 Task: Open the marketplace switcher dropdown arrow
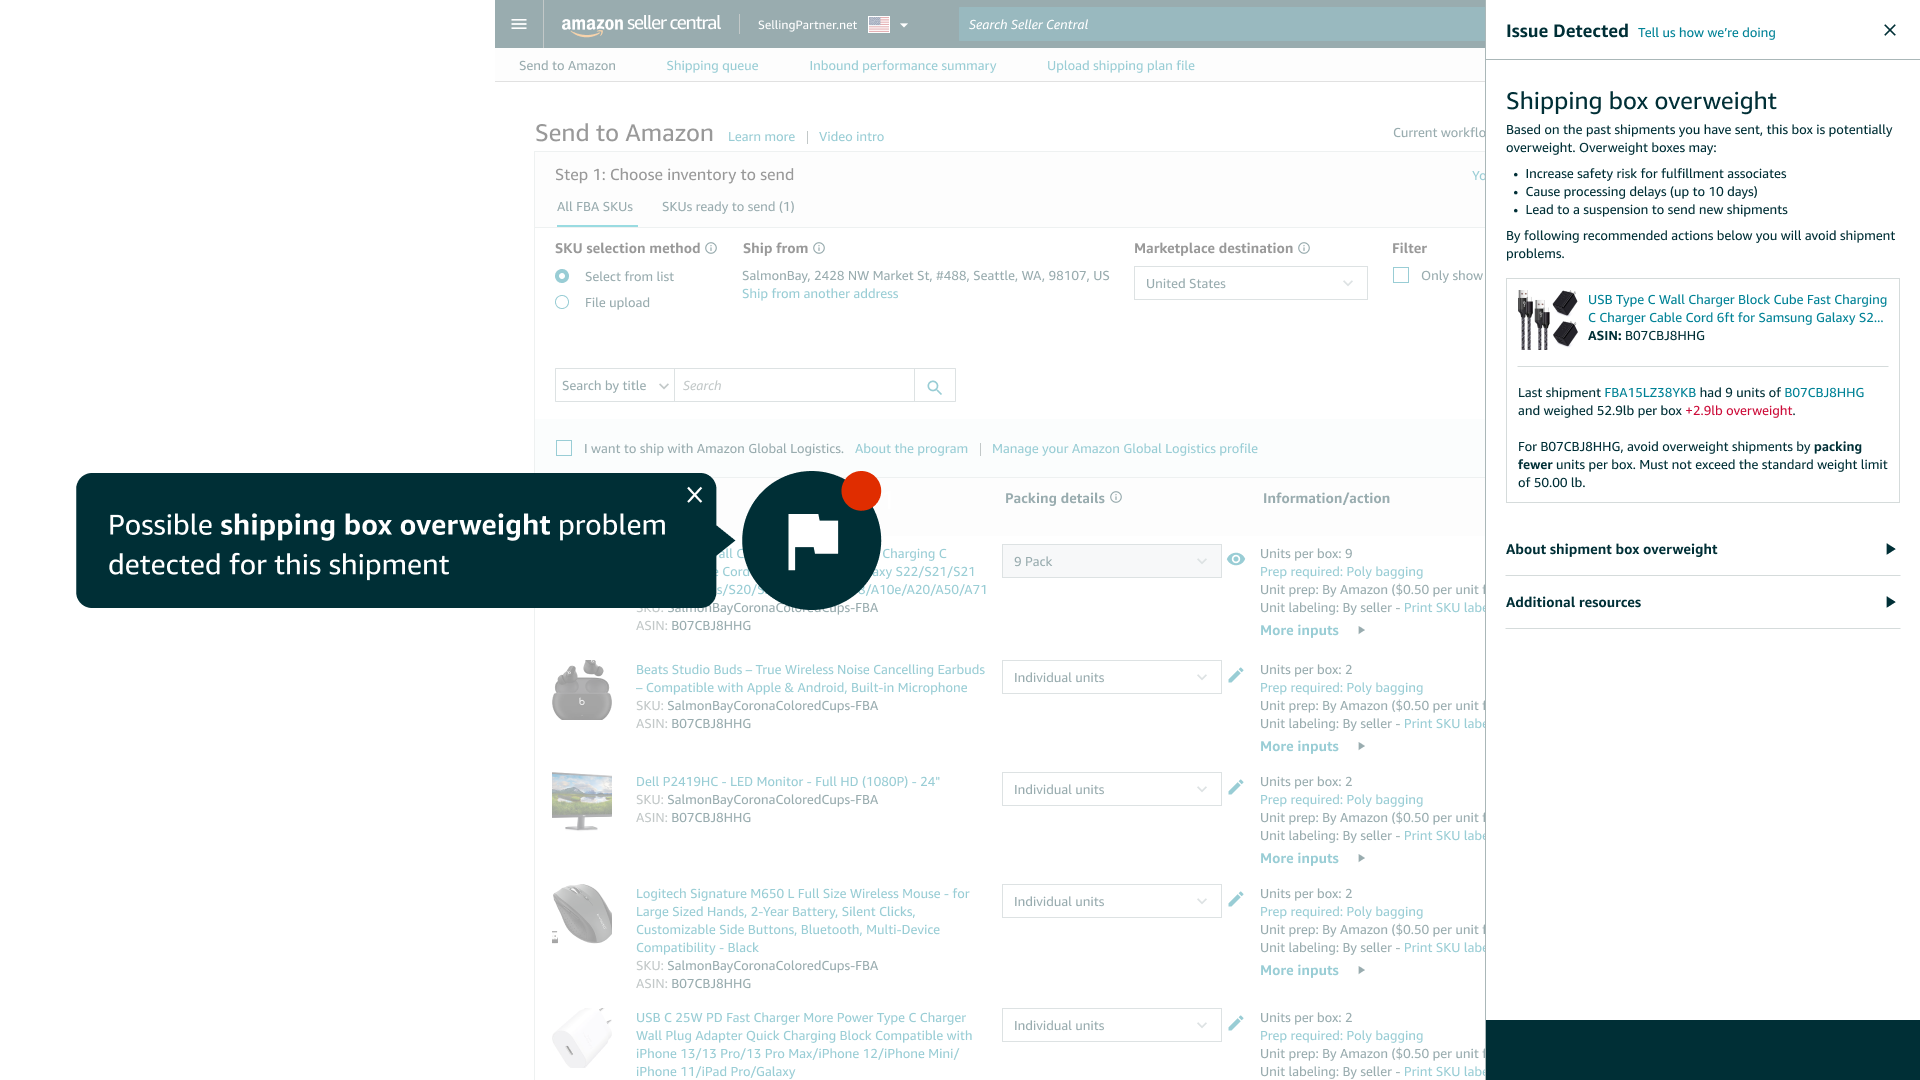pos(904,25)
